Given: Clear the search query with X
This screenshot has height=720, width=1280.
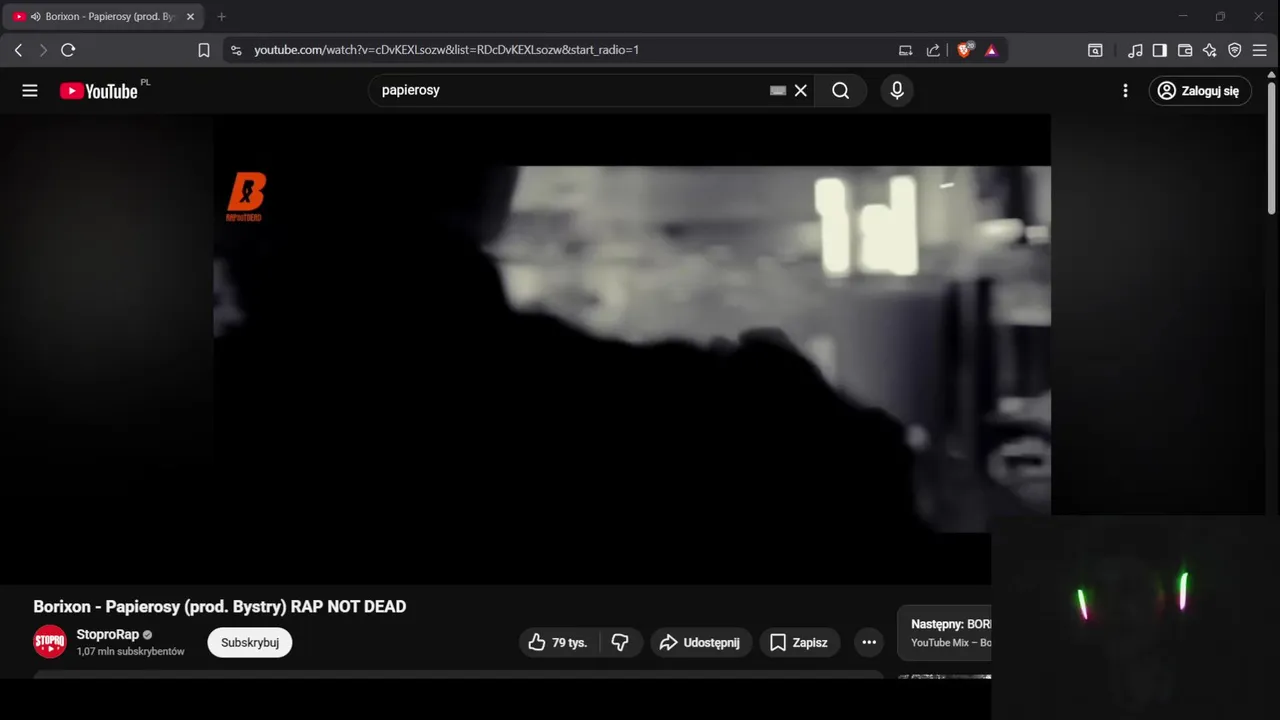Looking at the screenshot, I should tap(801, 90).
